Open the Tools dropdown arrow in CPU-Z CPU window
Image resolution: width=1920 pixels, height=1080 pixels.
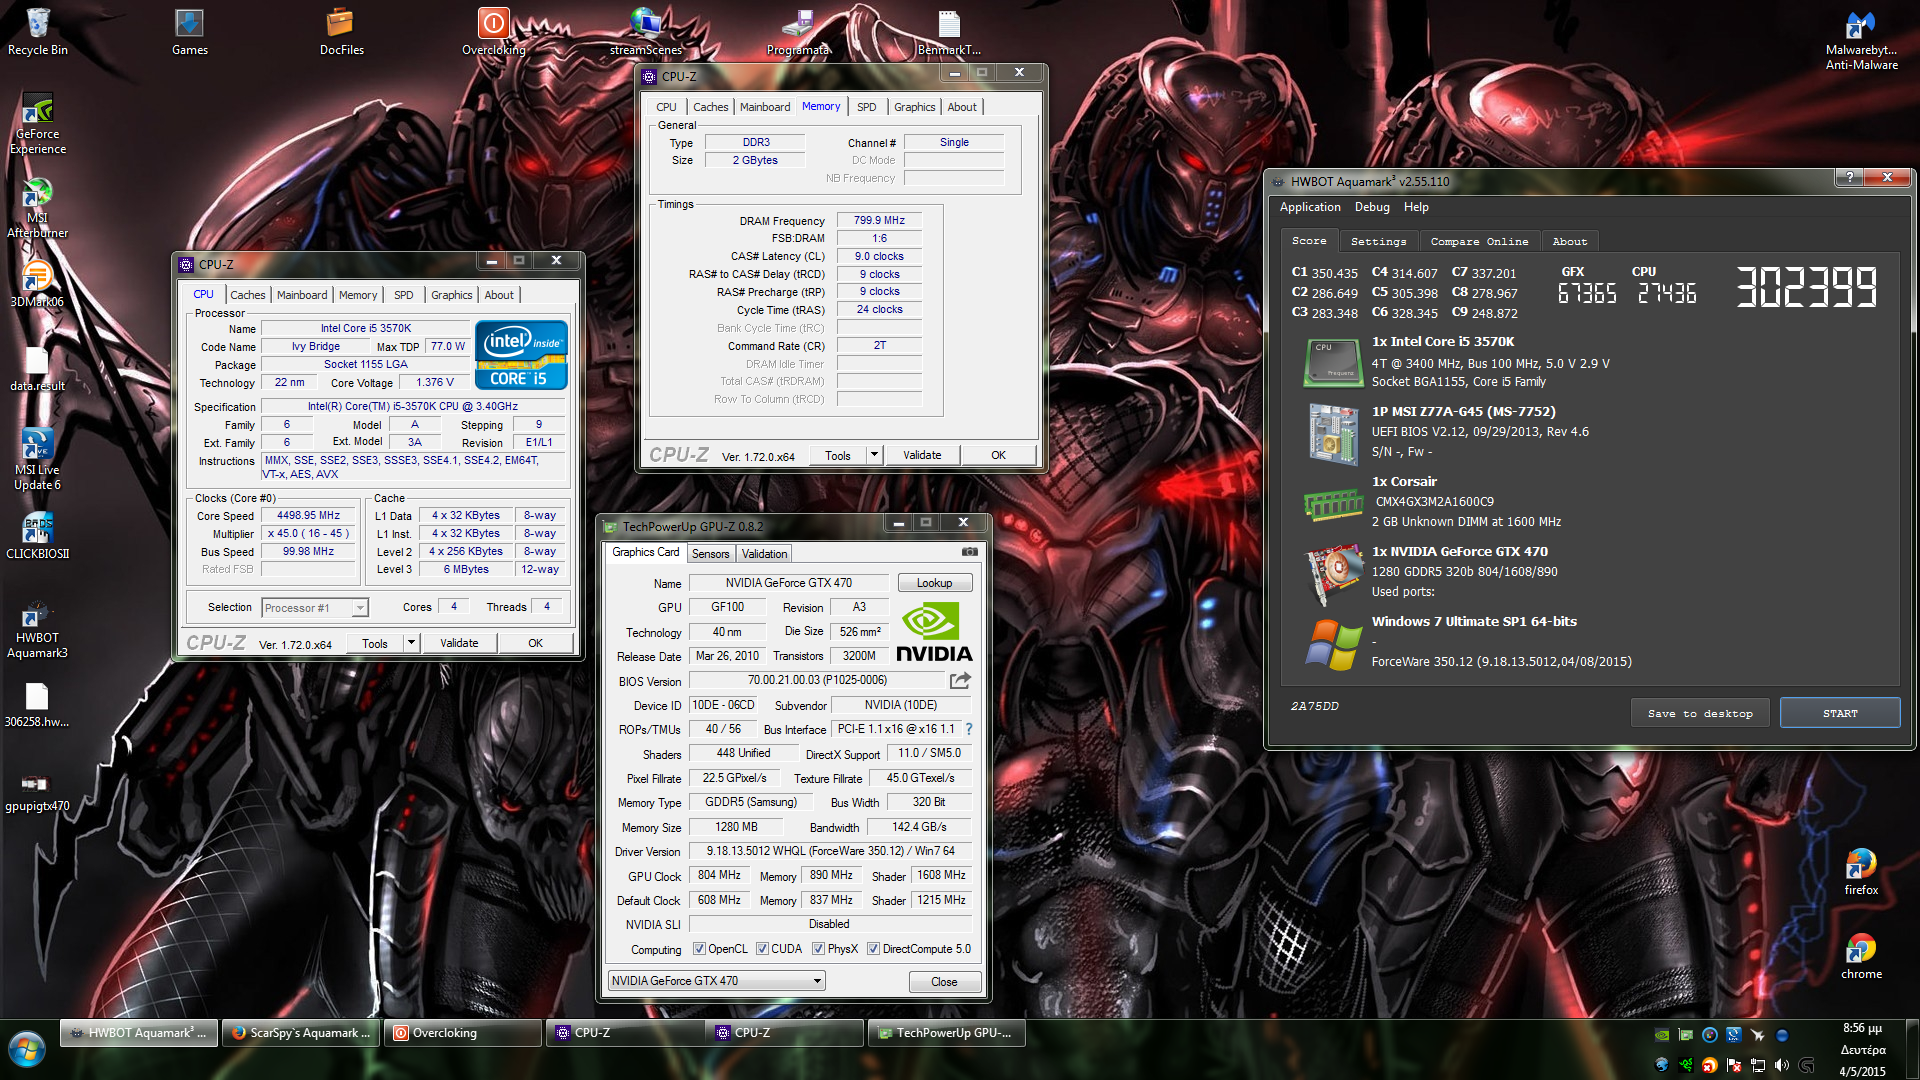[x=411, y=643]
